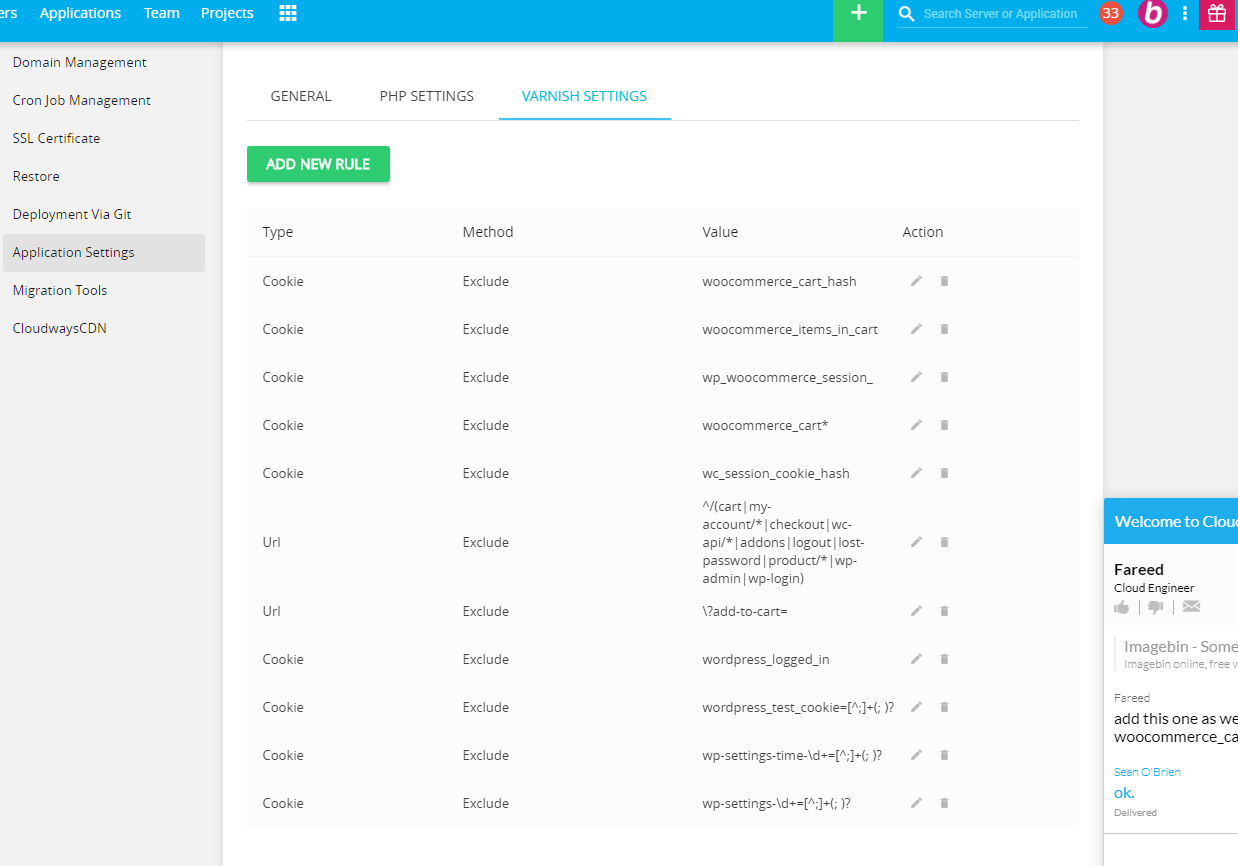Delete the wp-settings-time rule

pyautogui.click(x=944, y=755)
